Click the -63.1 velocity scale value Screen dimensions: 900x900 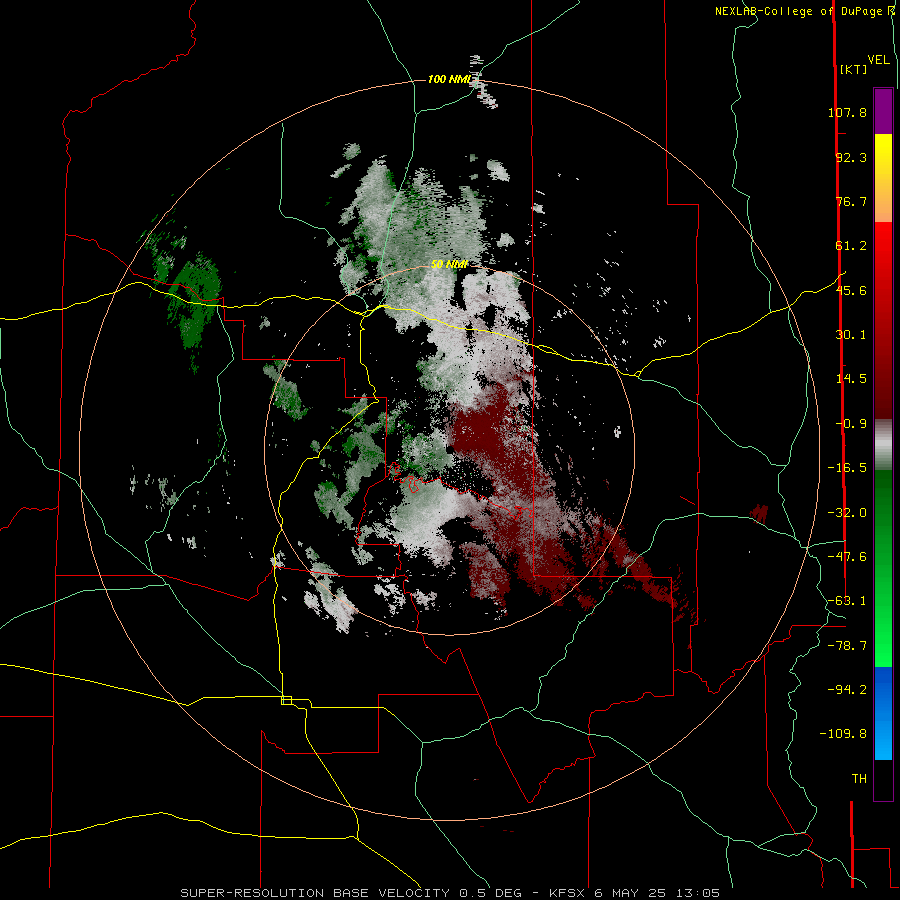pos(847,601)
